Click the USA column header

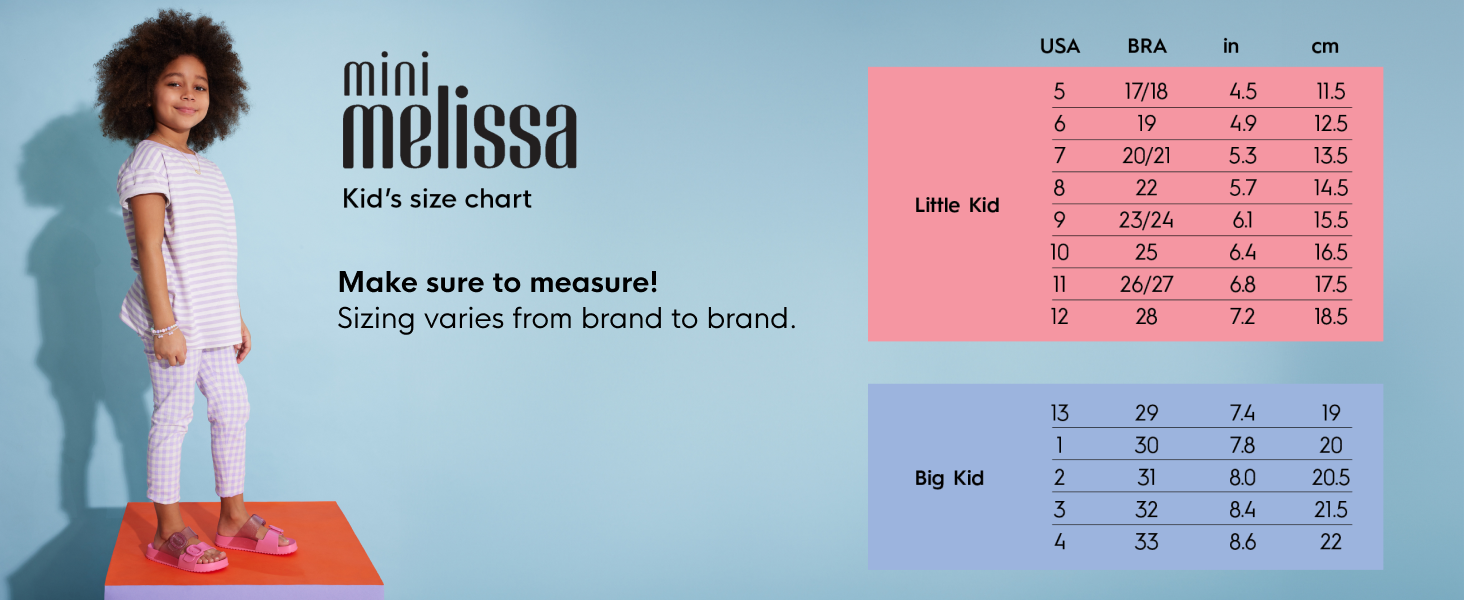pos(1060,46)
